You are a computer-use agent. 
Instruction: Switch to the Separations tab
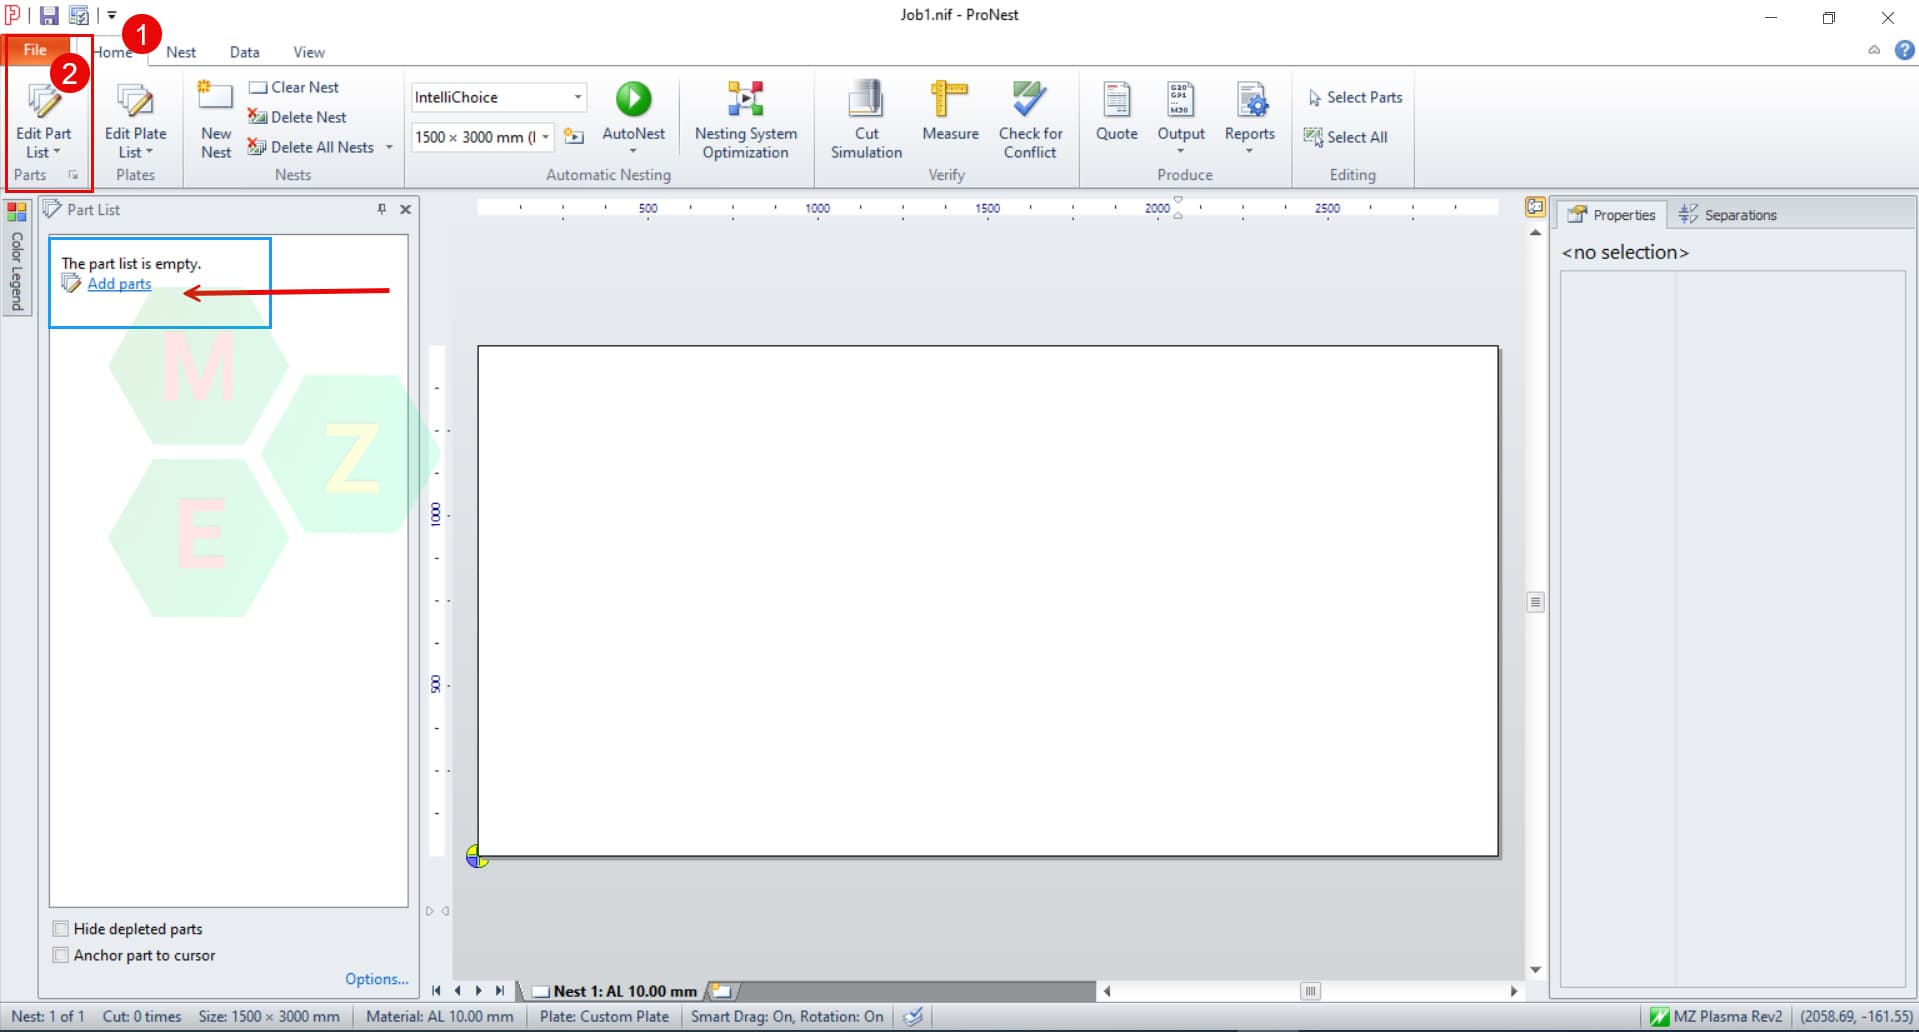[1729, 215]
